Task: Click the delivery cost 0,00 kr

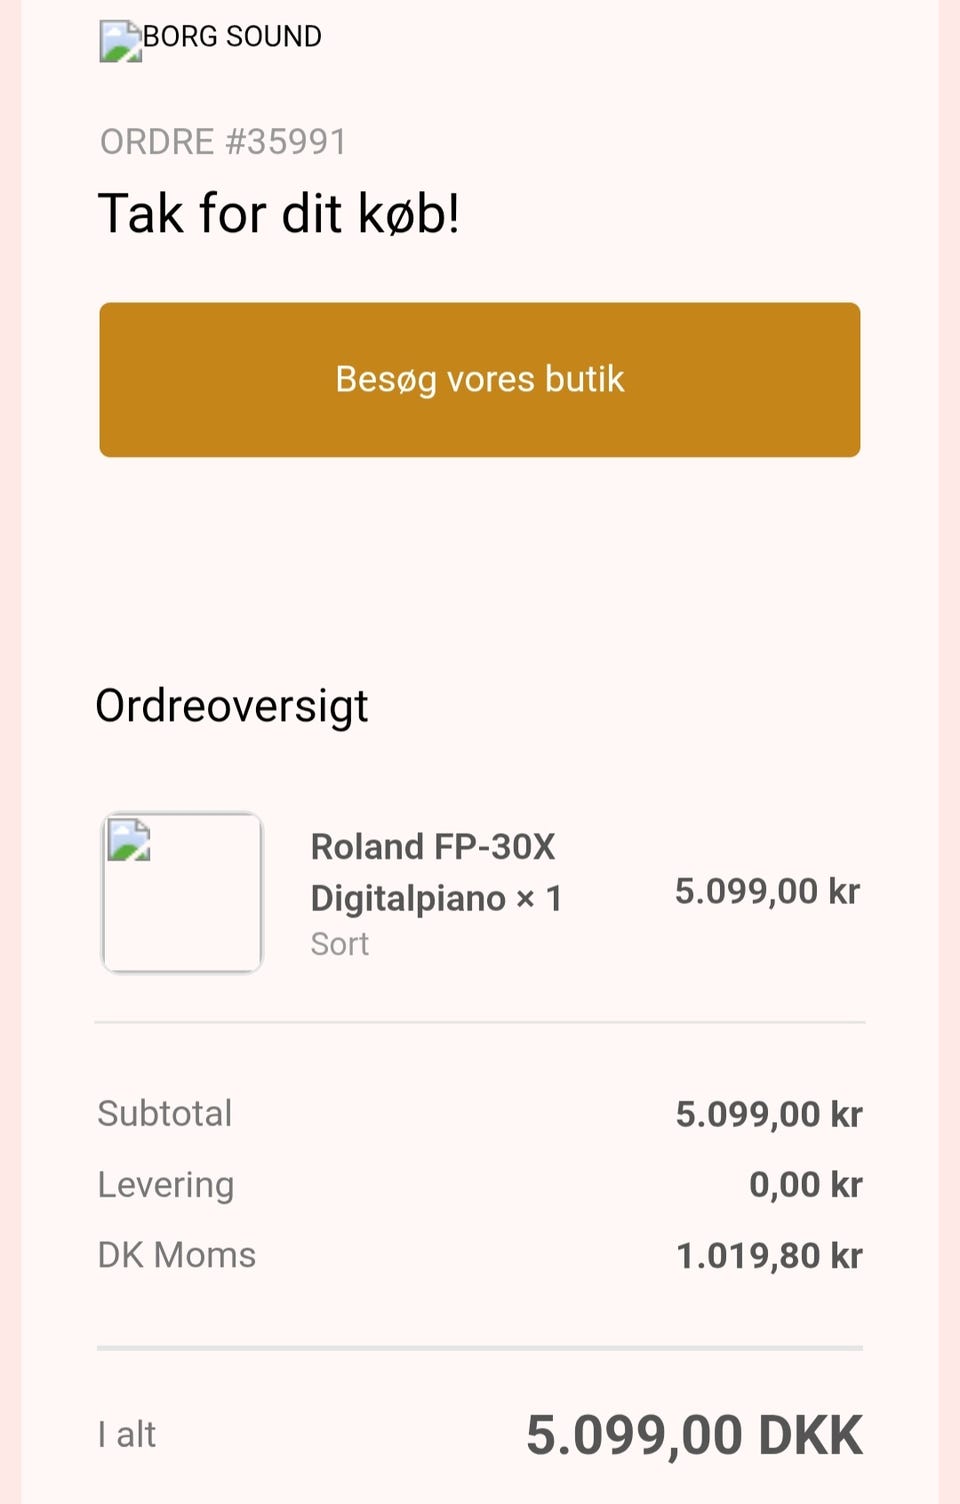Action: point(805,1185)
